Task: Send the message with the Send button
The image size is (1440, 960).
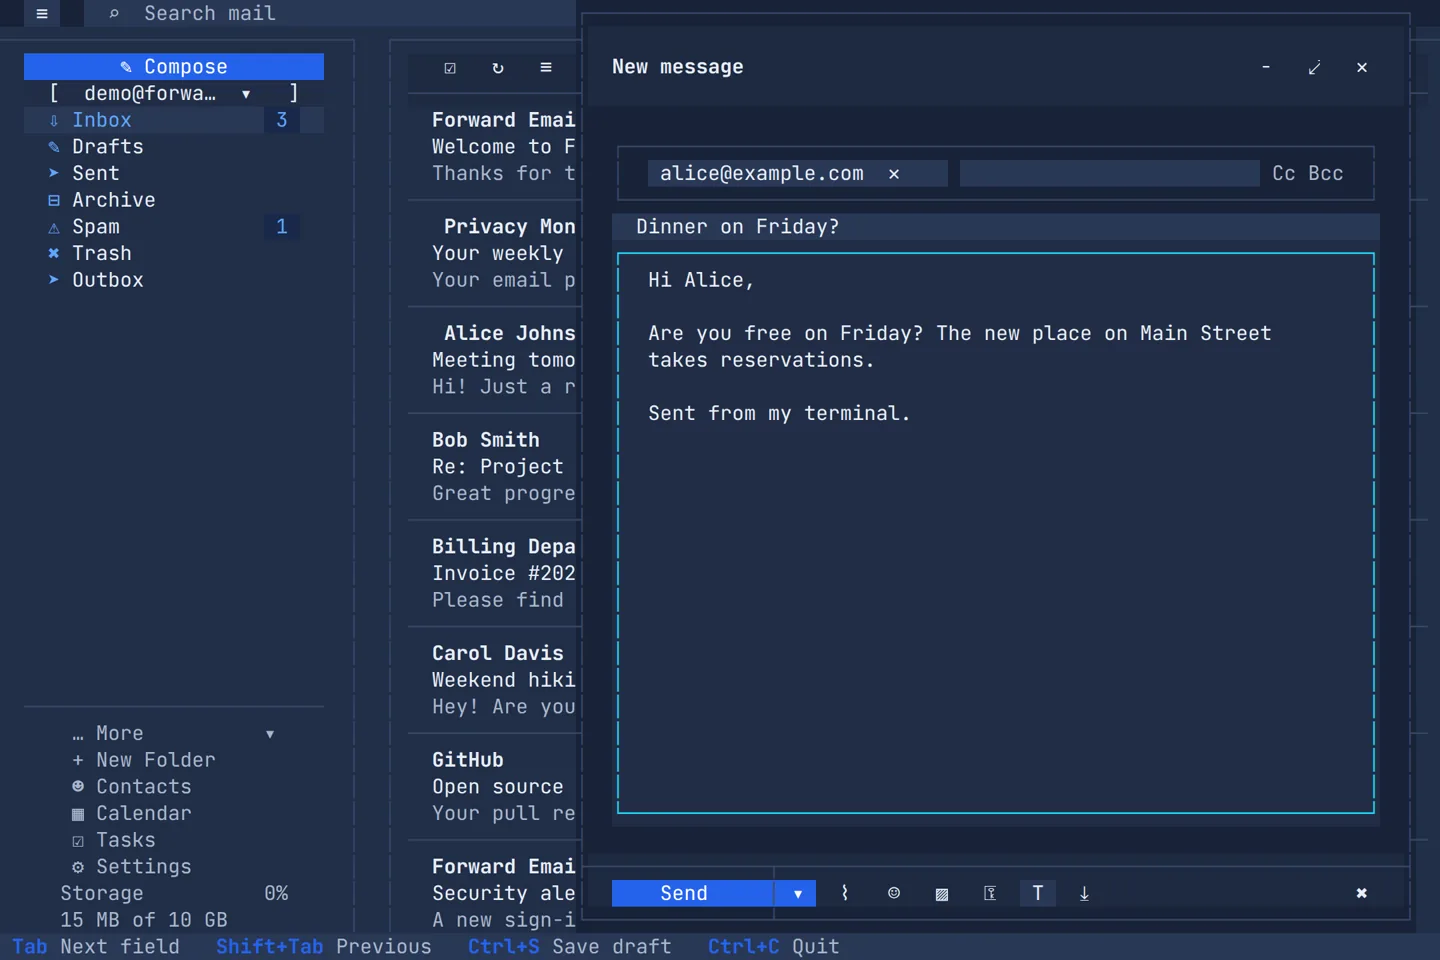Action: [x=692, y=893]
